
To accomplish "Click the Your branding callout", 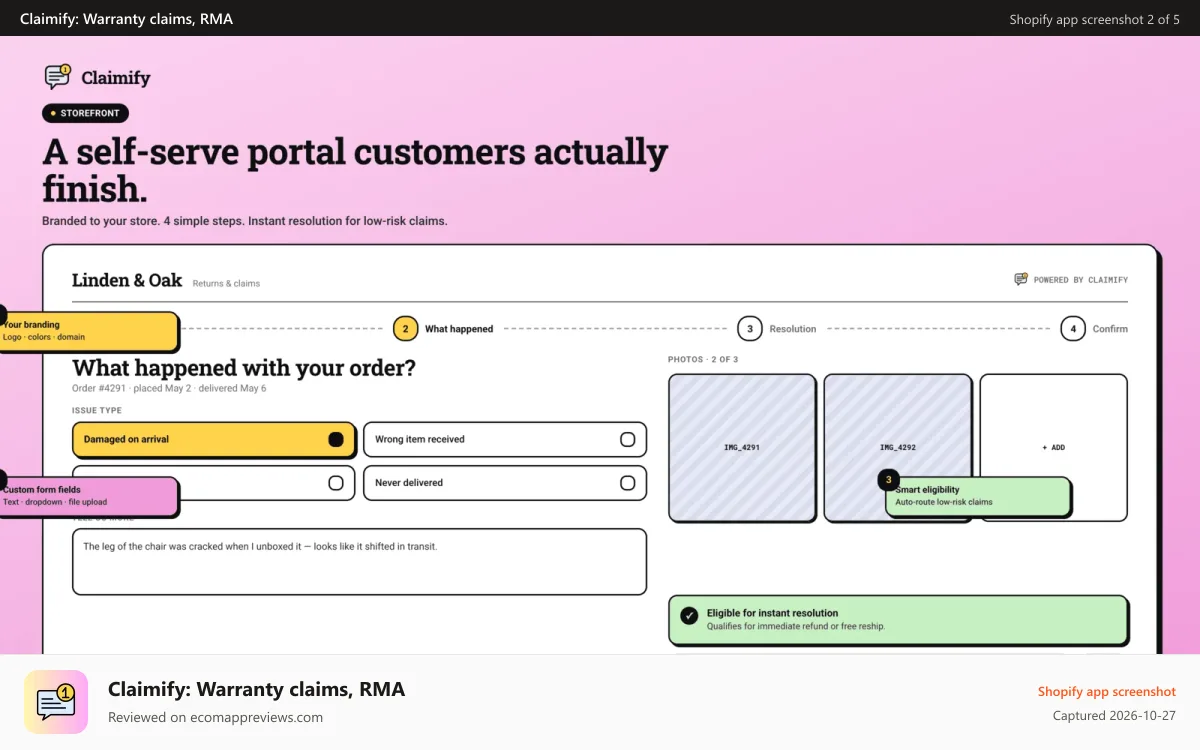I will point(89,331).
